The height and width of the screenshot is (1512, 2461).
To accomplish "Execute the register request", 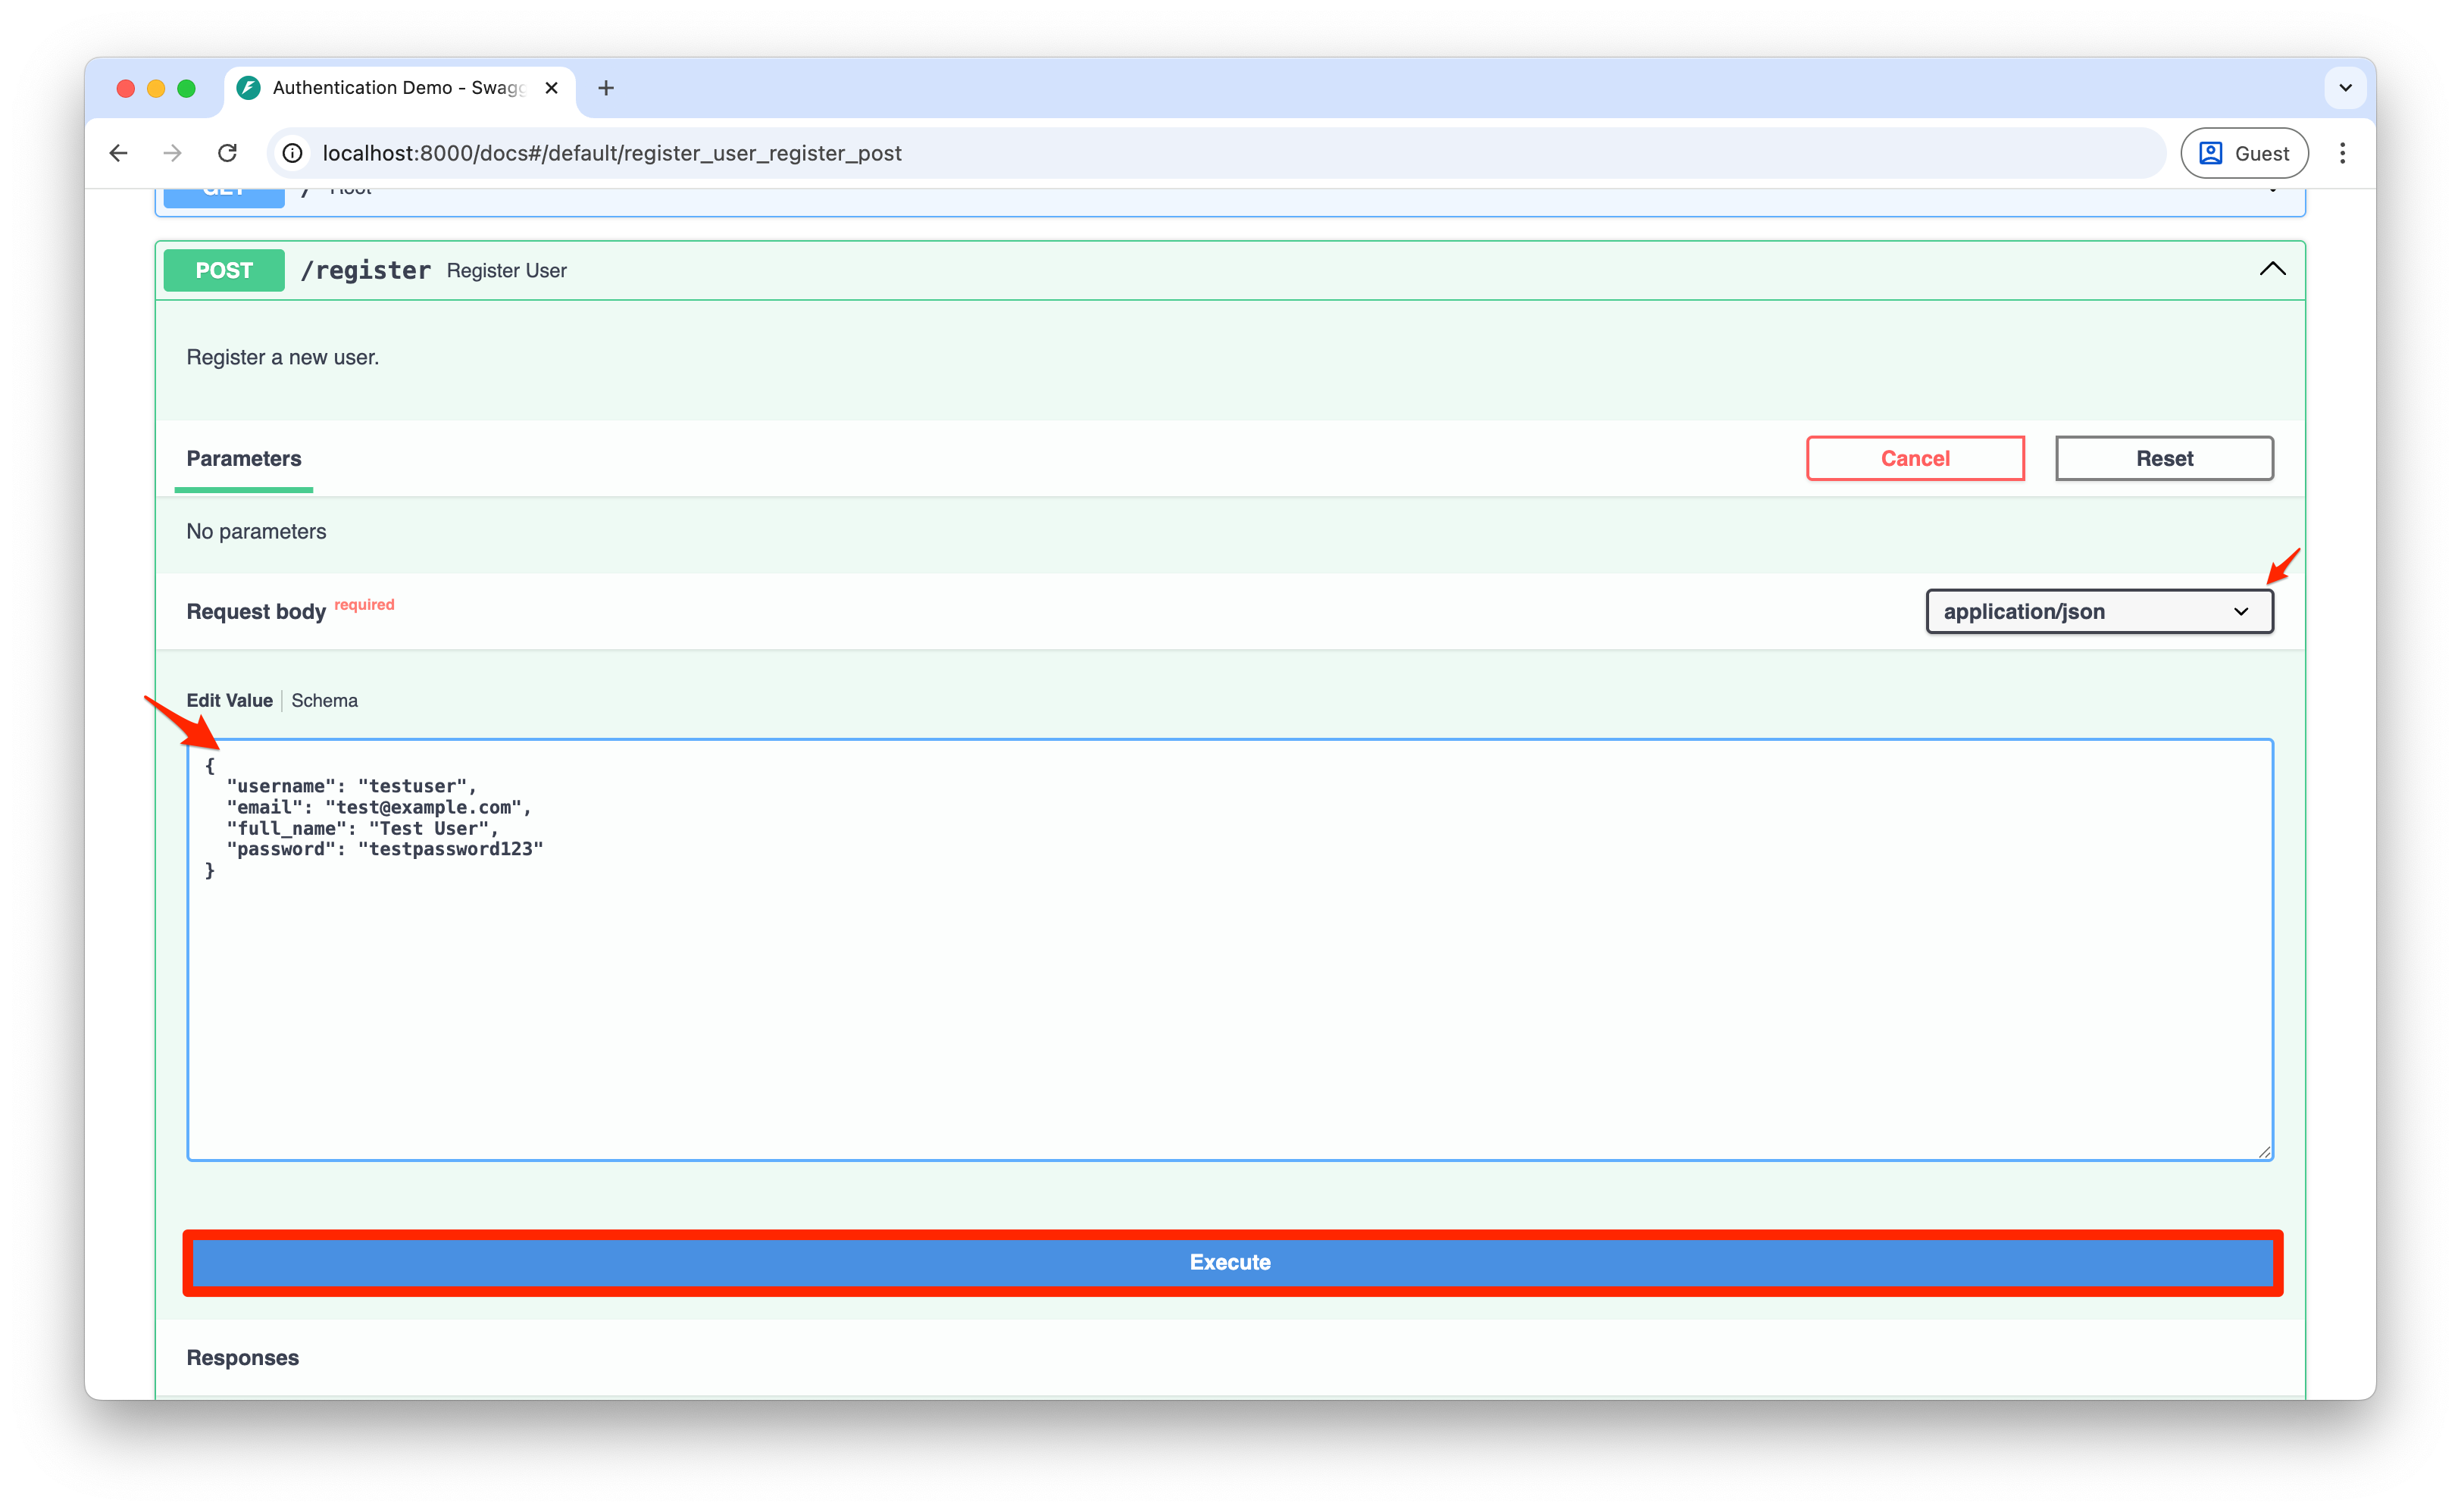I will click(x=1229, y=1262).
